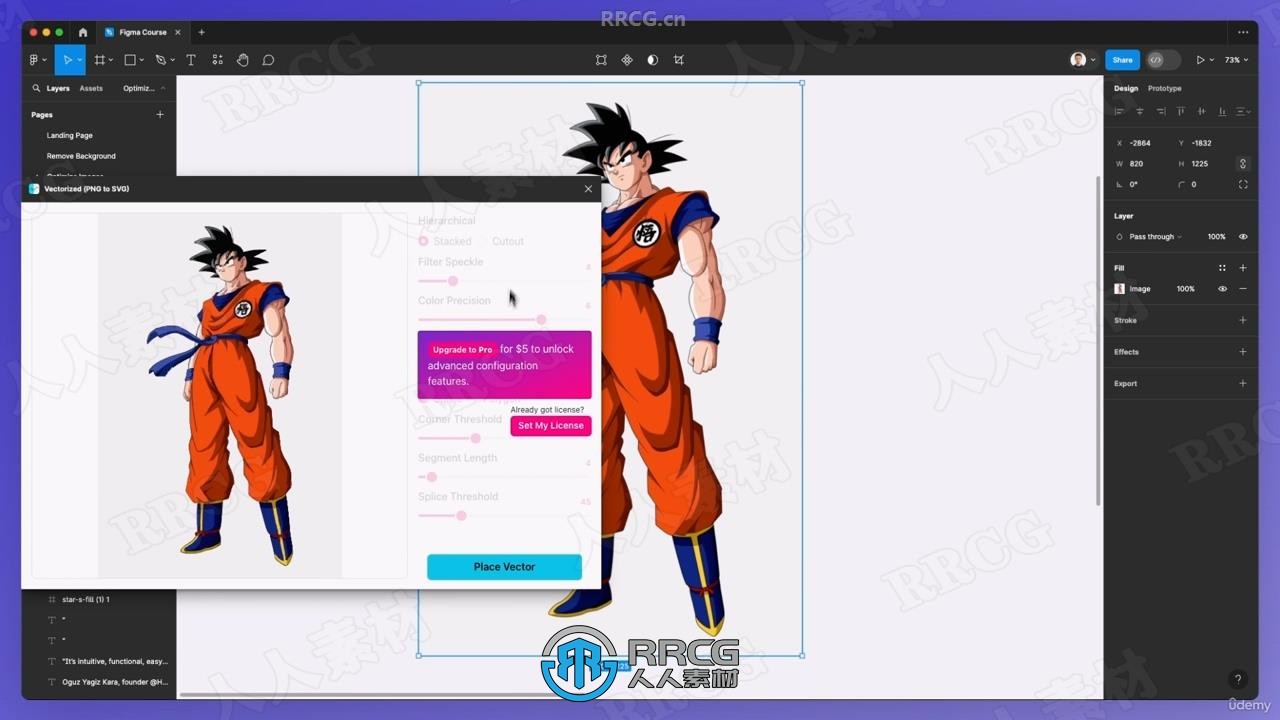Click the Crop image icon
This screenshot has width=1280, height=720.
679,60
